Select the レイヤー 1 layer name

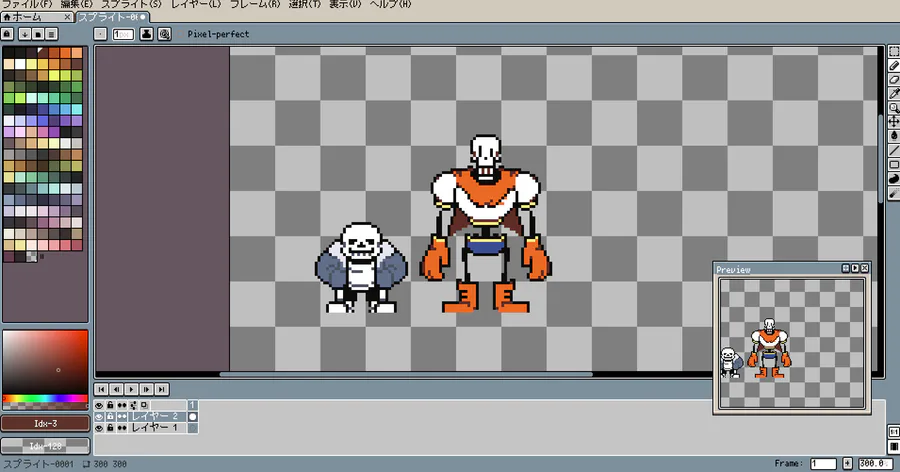(157, 428)
